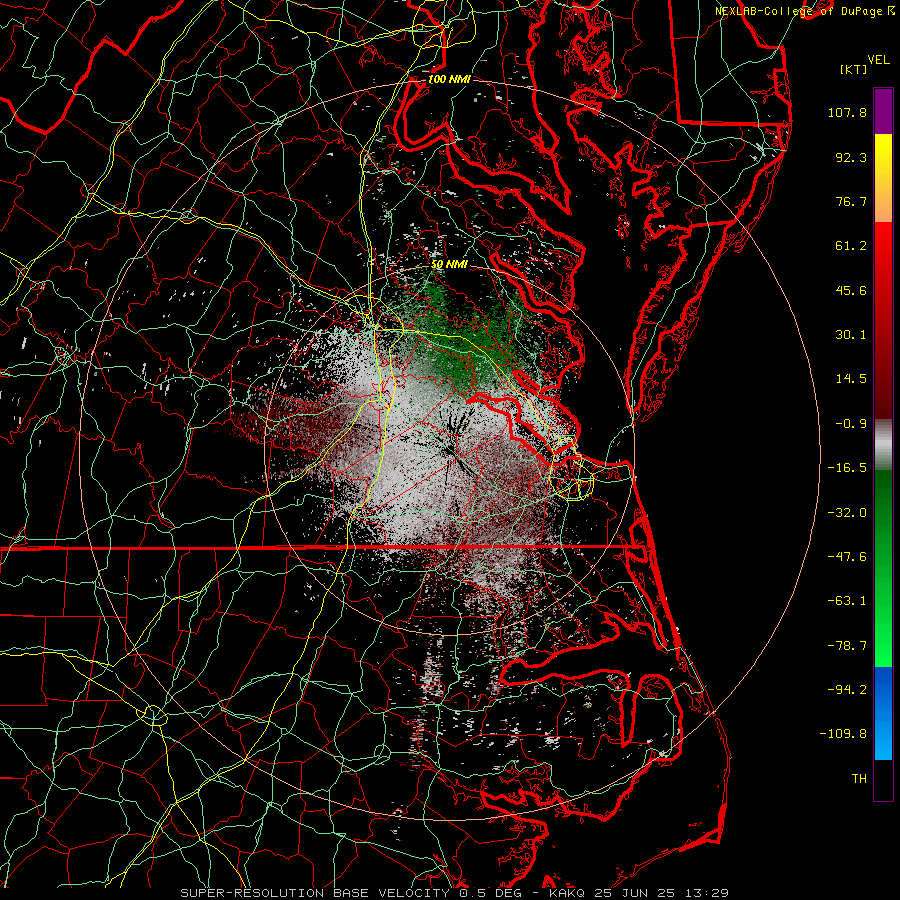This screenshot has height=900, width=900.
Task: Select the -32.0 scale value
Action: click(x=847, y=512)
